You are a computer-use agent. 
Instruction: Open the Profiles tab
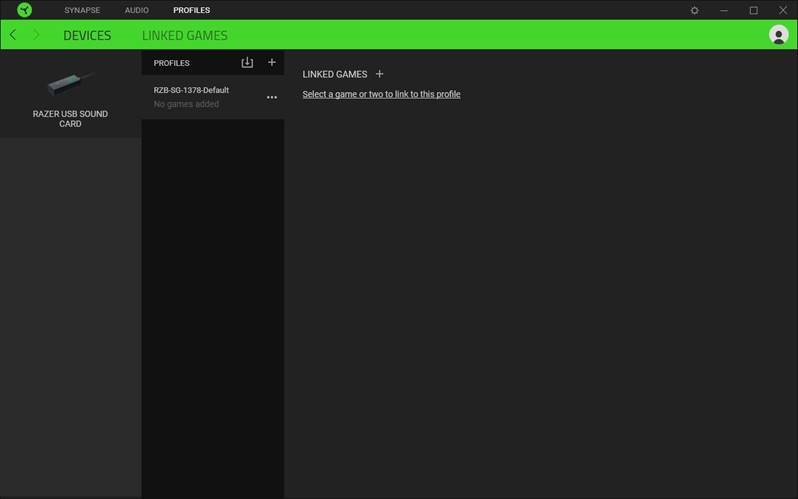(191, 10)
